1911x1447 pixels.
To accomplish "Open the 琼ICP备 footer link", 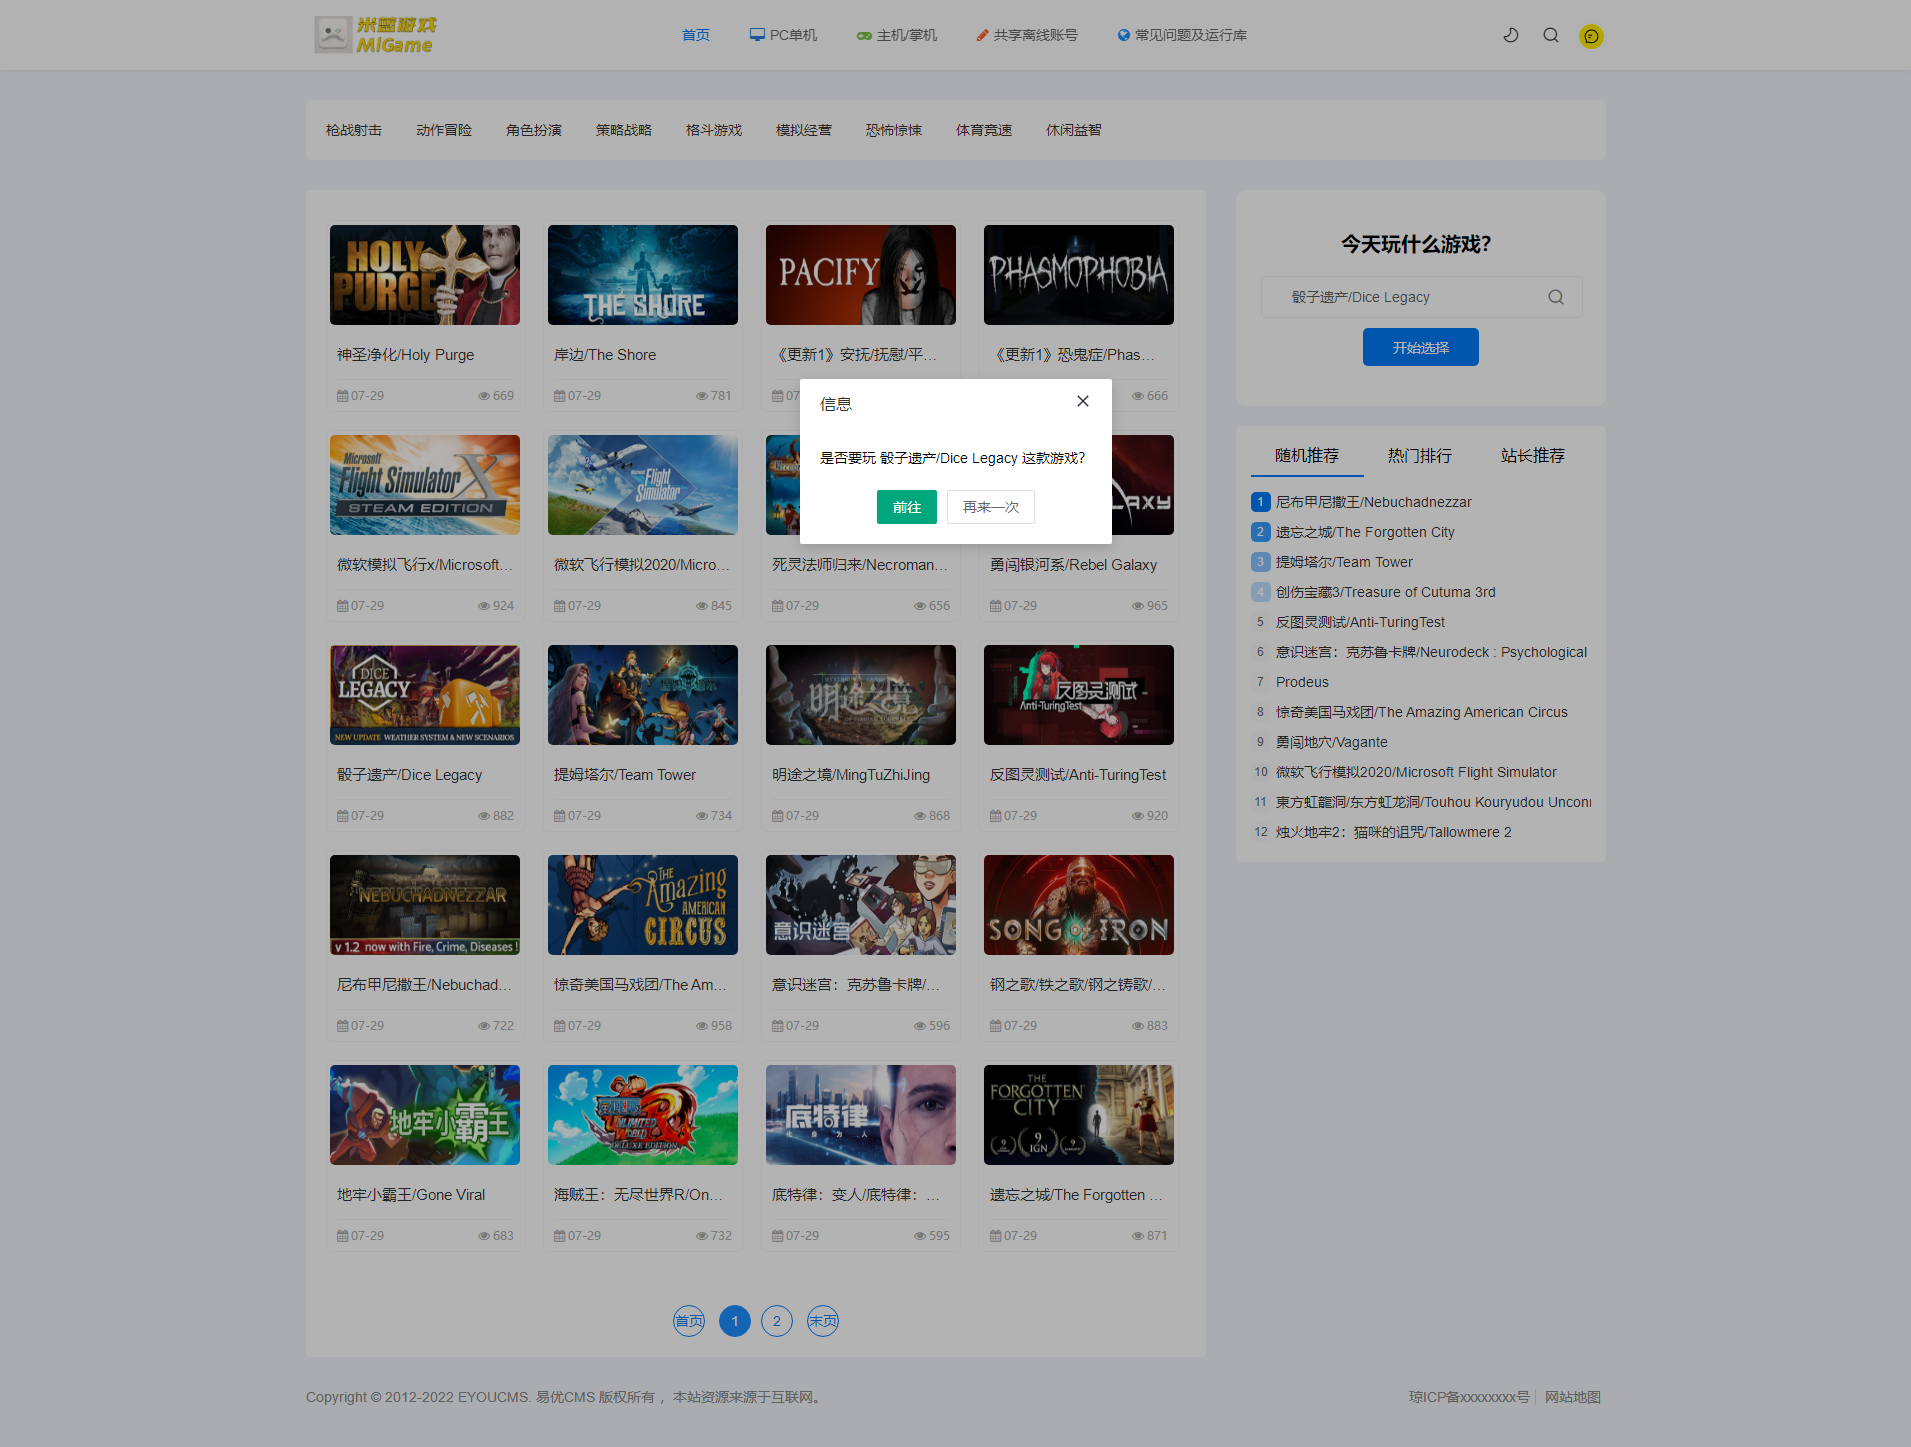I will [1469, 1397].
